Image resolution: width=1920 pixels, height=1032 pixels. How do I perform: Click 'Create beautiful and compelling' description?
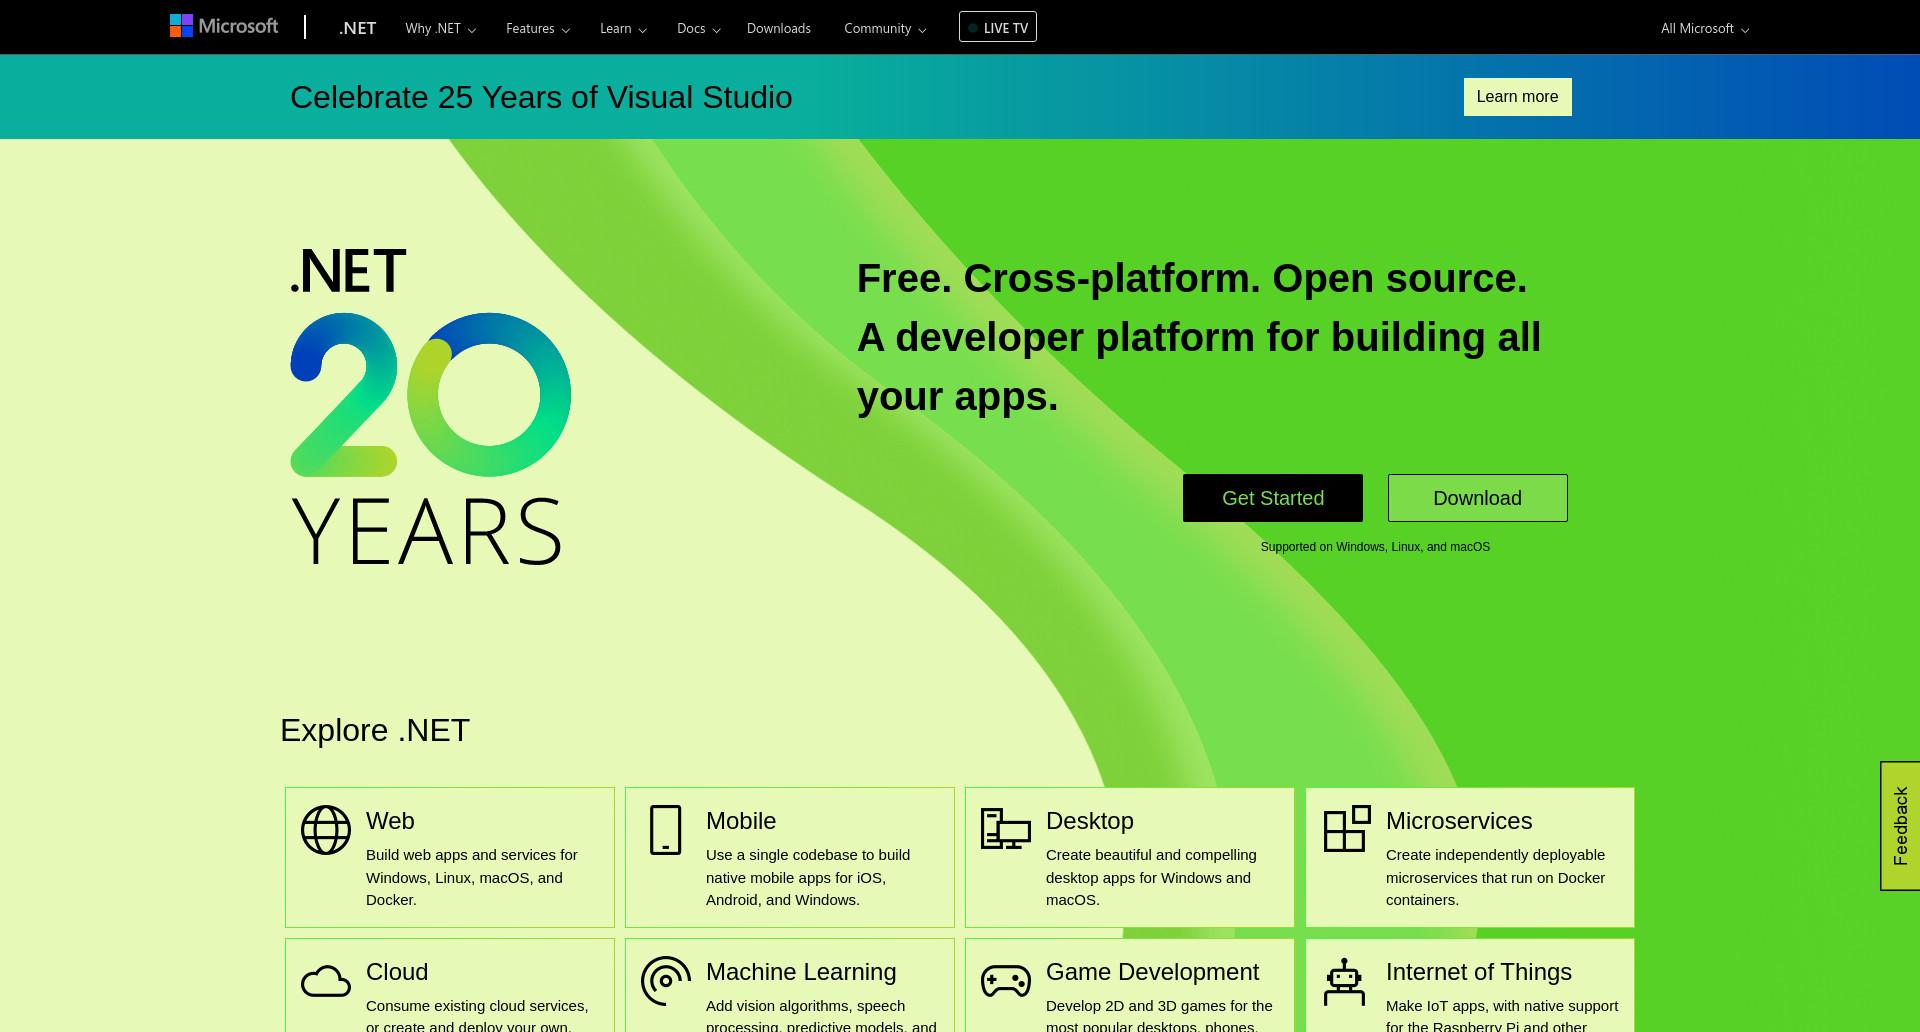[x=1151, y=877]
